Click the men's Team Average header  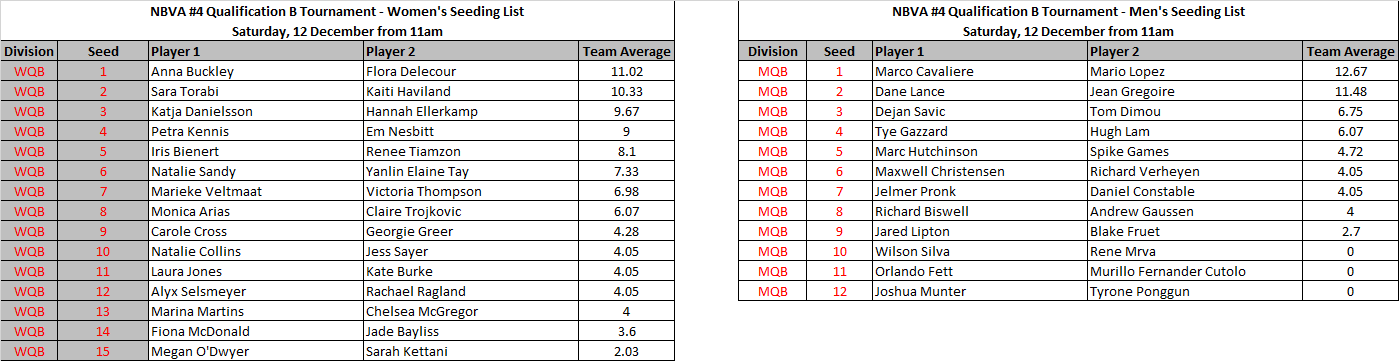coord(1351,52)
